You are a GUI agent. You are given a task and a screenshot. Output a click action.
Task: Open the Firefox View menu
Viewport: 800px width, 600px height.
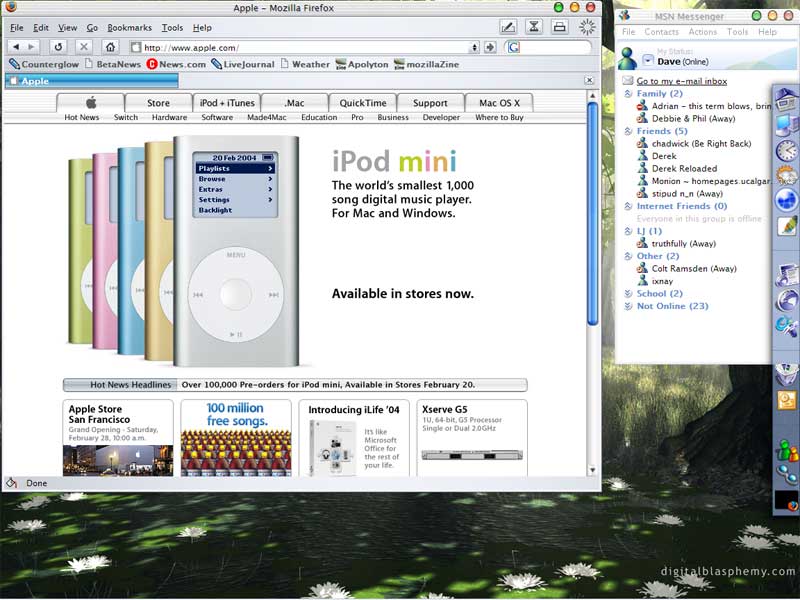point(67,28)
